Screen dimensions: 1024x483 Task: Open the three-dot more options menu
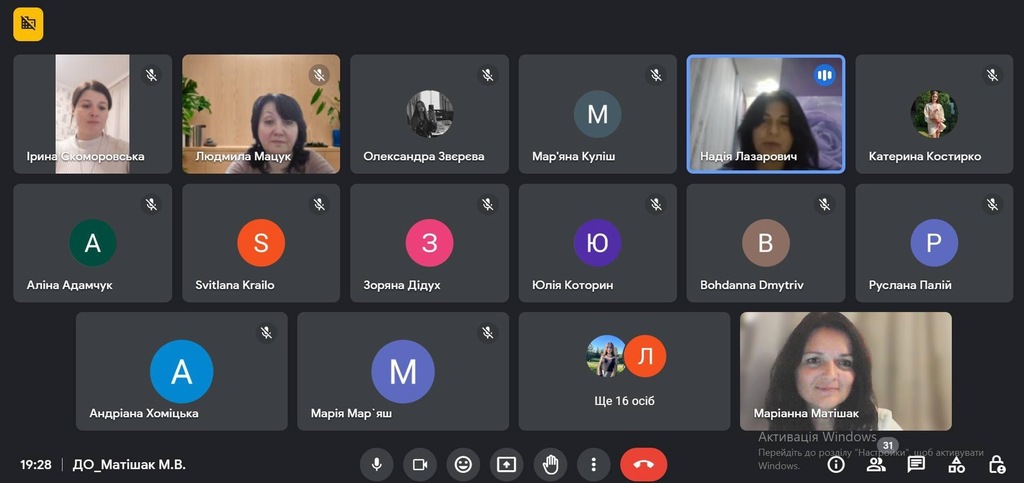(x=593, y=464)
